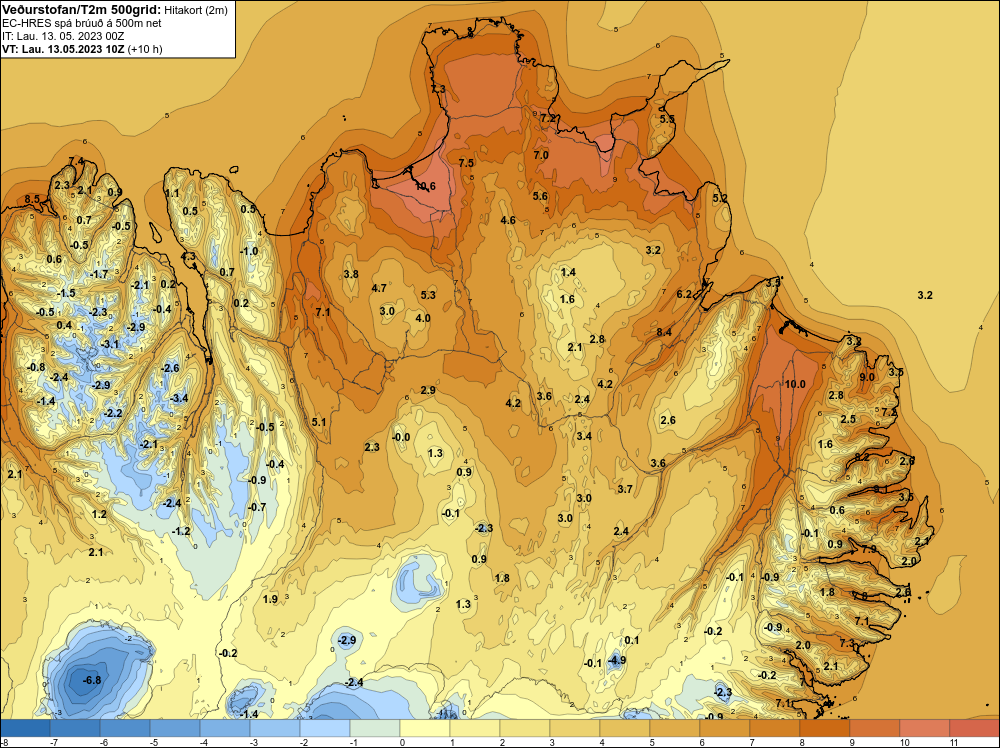This screenshot has width=1000, height=748.
Task: Click the 8.4 temperature label
Action: pos(664,332)
